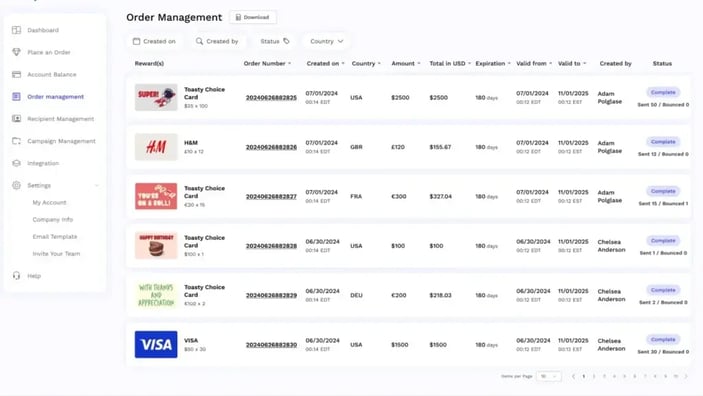The width and height of the screenshot is (703, 396).
Task: Collapse the Settings submenu chevron
Action: (96, 185)
